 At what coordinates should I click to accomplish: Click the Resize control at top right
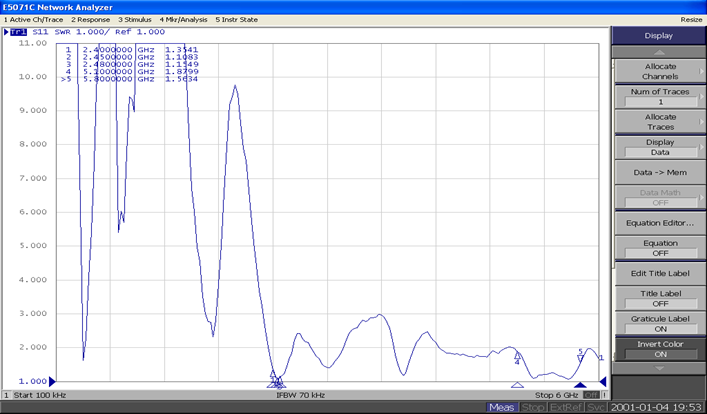click(x=690, y=19)
